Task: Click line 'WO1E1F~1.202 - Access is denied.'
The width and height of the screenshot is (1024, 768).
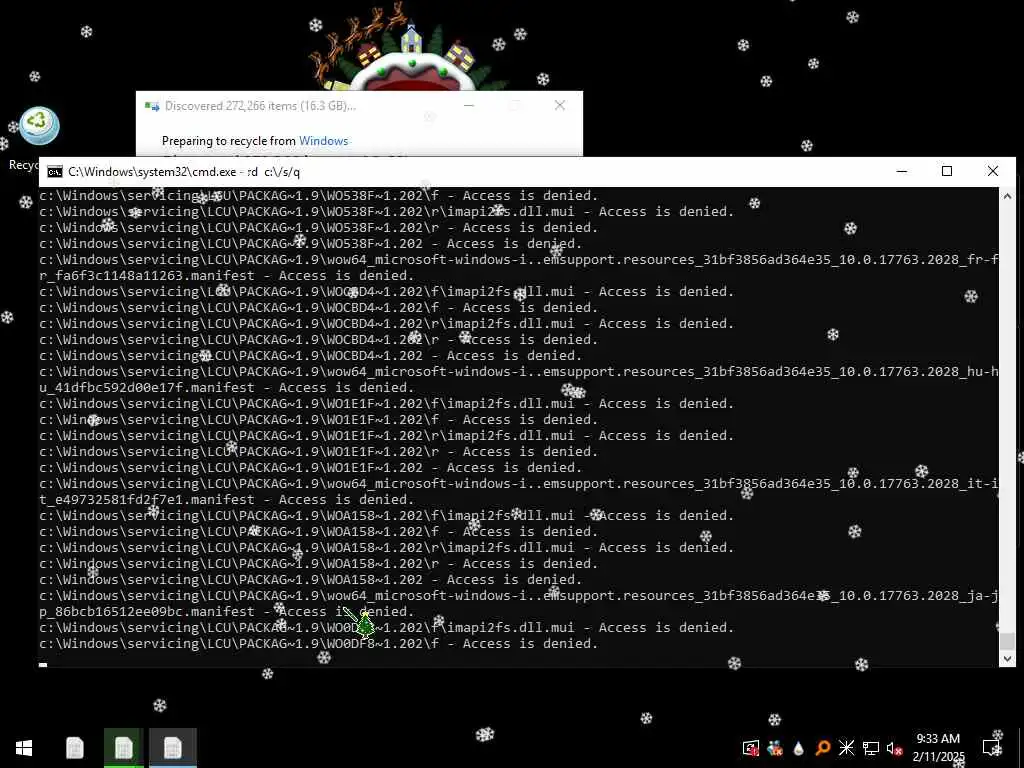Action: pyautogui.click(x=310, y=468)
